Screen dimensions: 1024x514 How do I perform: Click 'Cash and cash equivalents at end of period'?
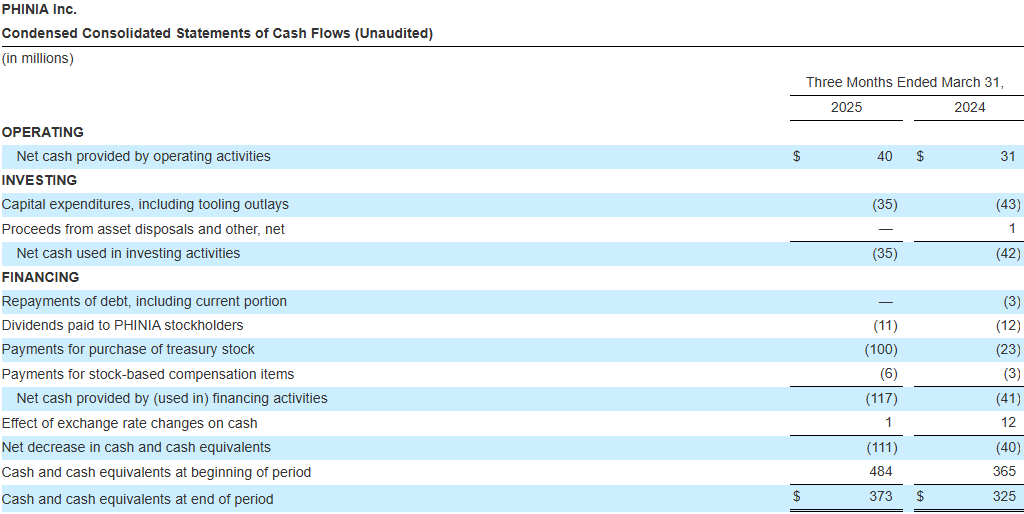[x=137, y=500]
